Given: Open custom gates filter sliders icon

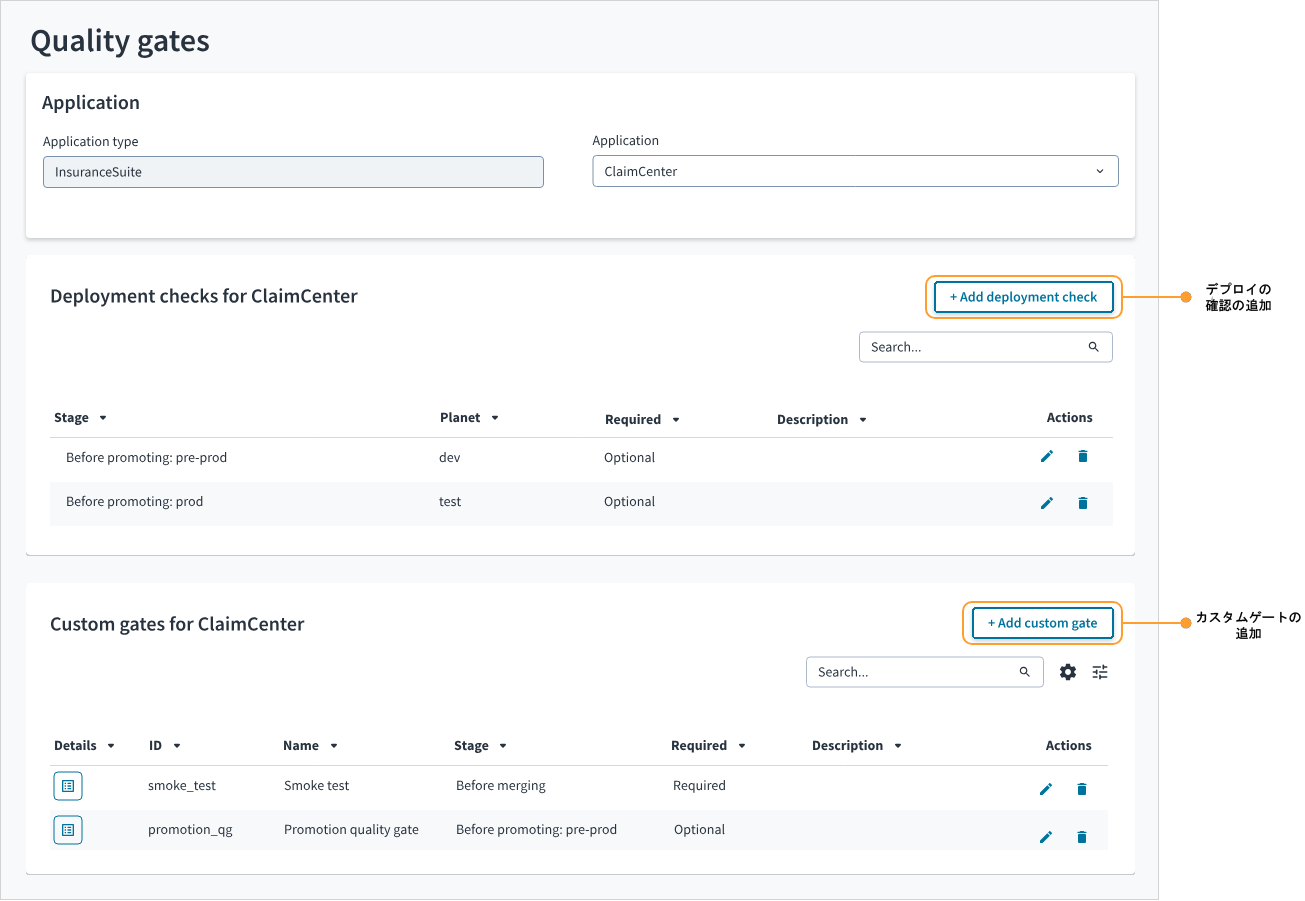Looking at the screenshot, I should click(1100, 672).
